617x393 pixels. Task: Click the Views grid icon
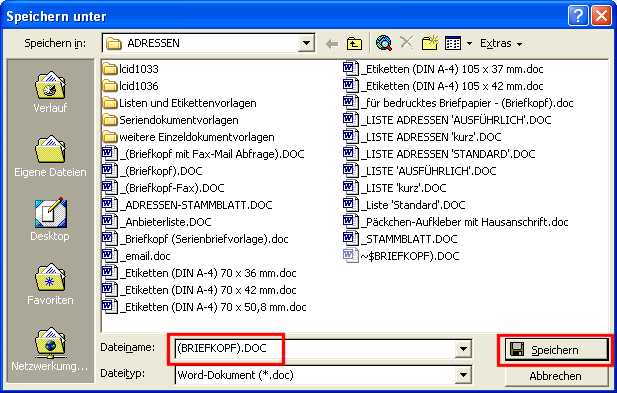[x=453, y=43]
